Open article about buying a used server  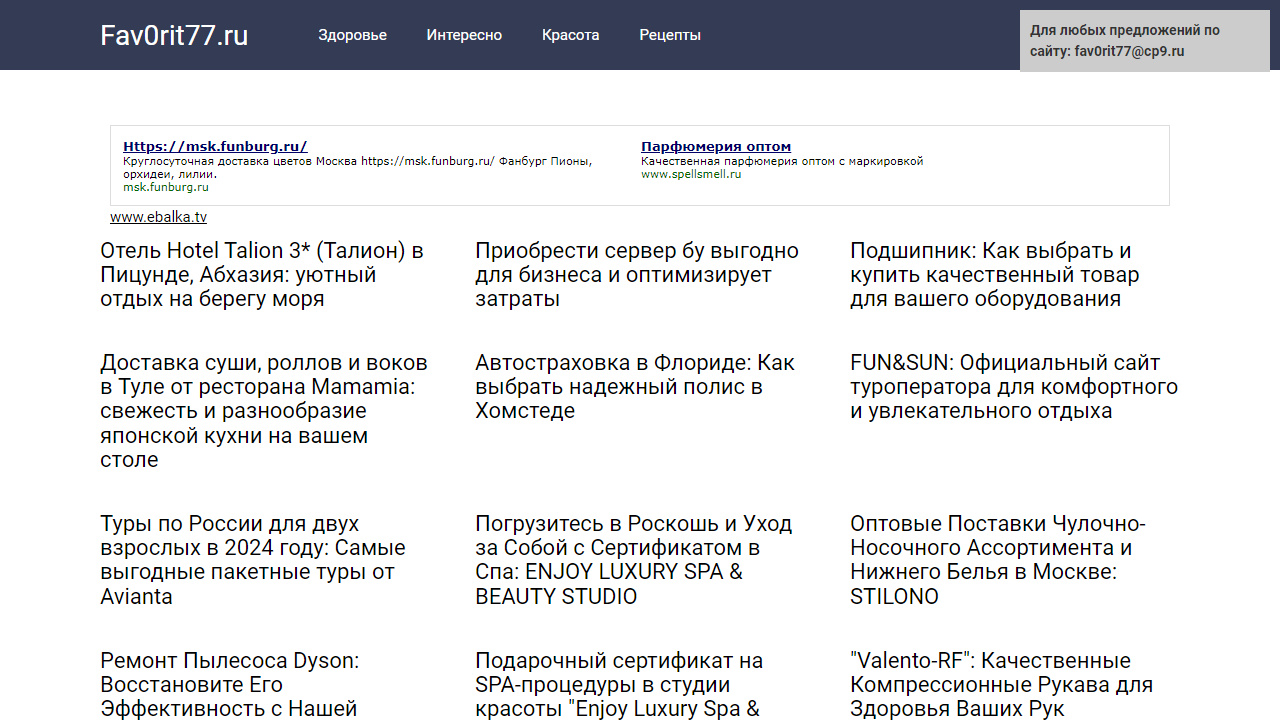636,274
